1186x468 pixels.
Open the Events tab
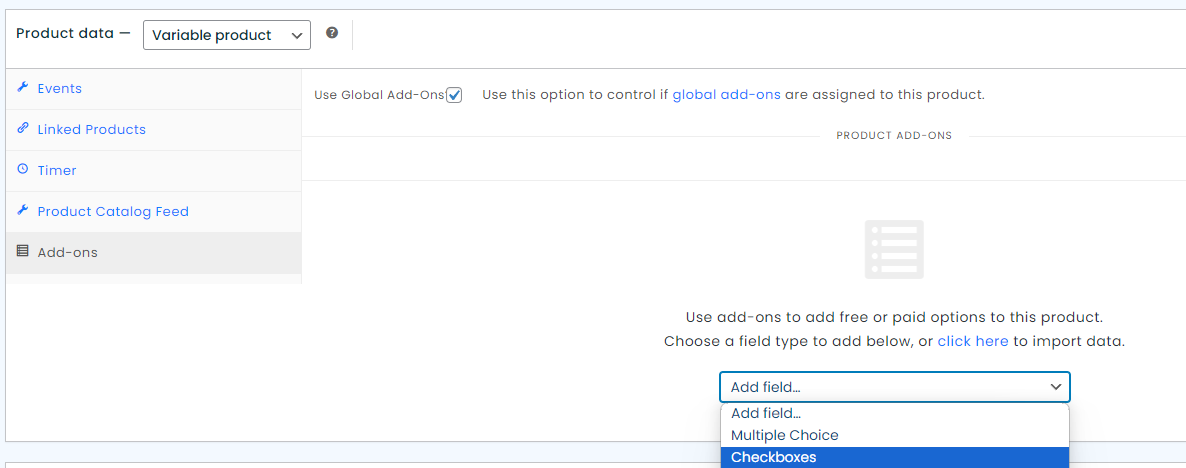click(60, 88)
